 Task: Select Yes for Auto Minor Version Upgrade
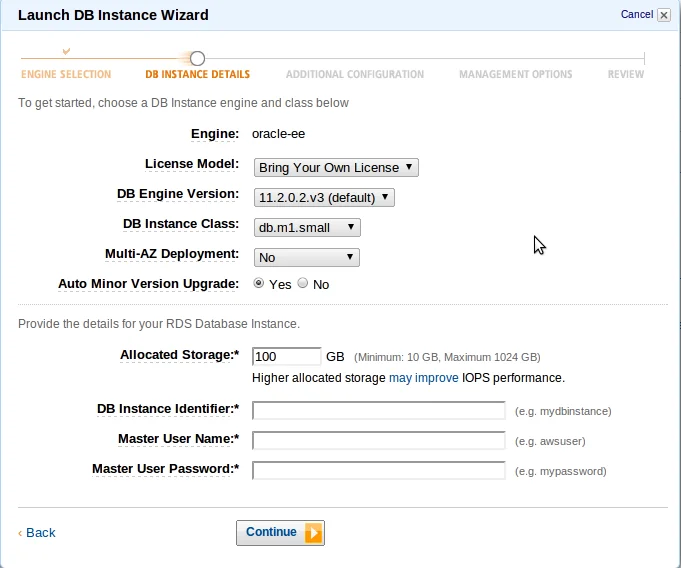coord(258,283)
